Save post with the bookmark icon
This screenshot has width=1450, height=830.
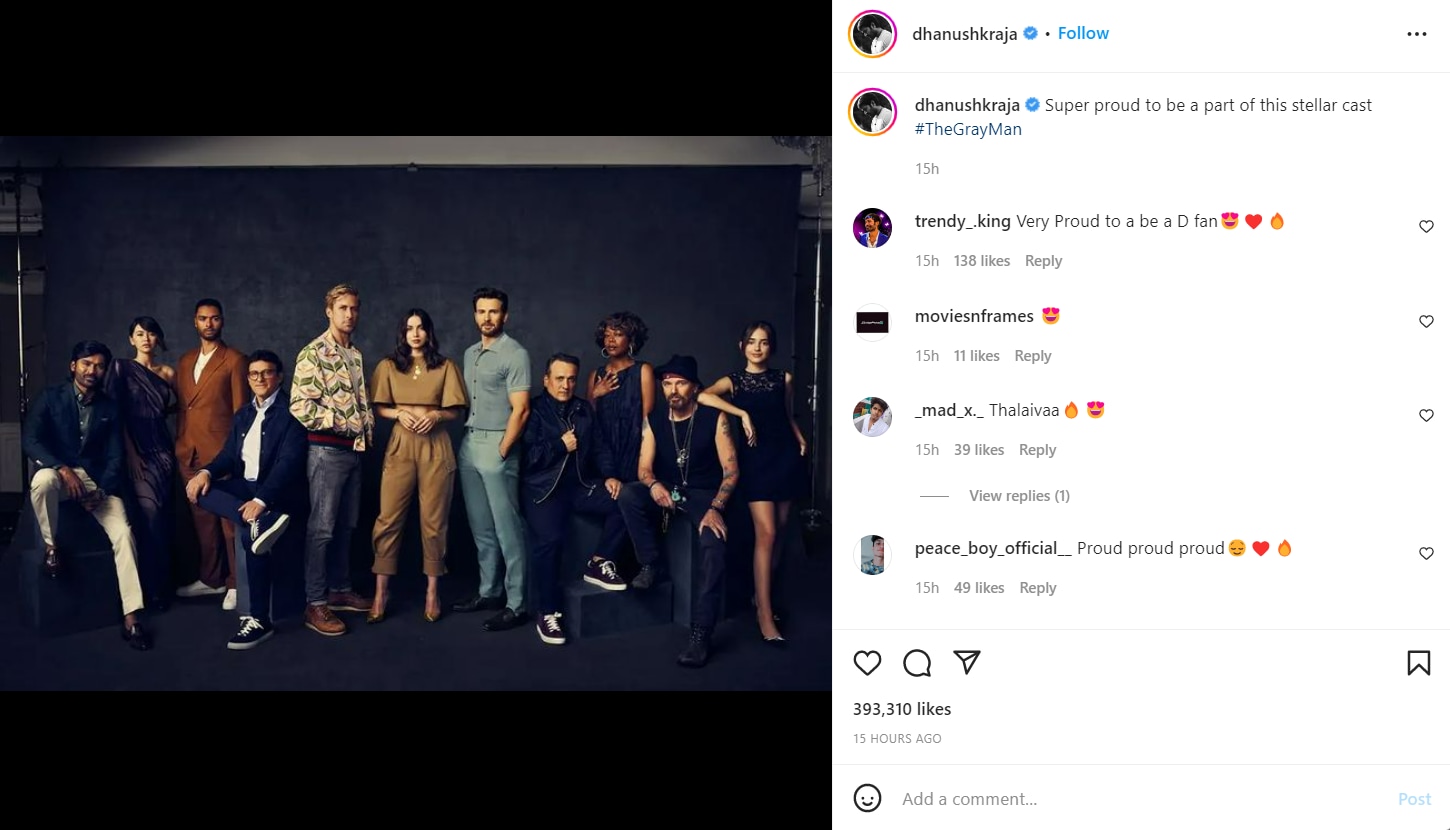click(x=1418, y=663)
